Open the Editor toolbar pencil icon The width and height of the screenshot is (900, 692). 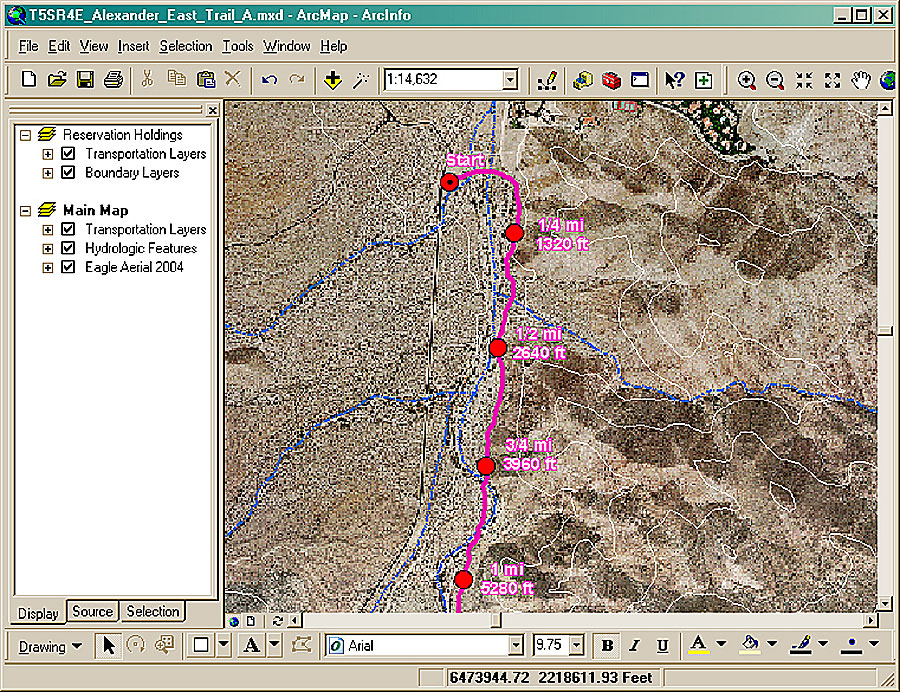pyautogui.click(x=547, y=80)
